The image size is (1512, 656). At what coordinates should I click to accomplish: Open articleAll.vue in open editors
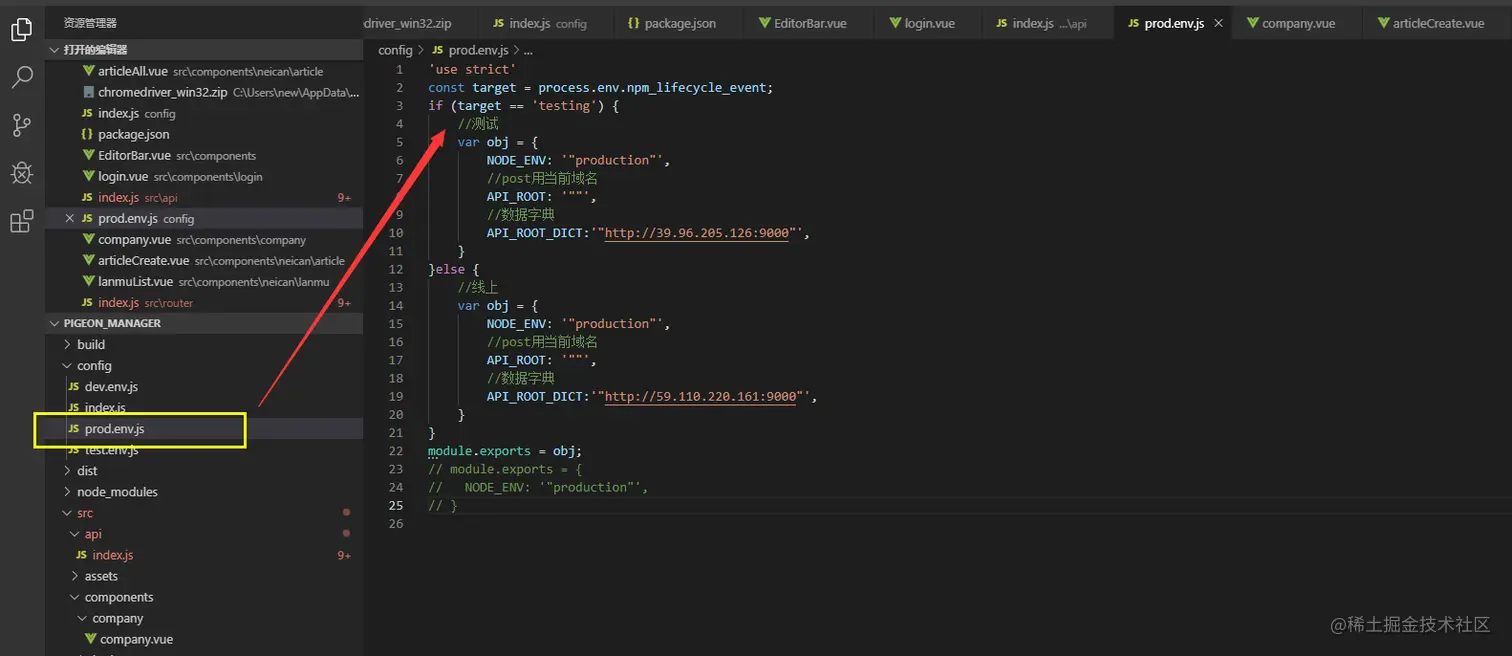204,71
